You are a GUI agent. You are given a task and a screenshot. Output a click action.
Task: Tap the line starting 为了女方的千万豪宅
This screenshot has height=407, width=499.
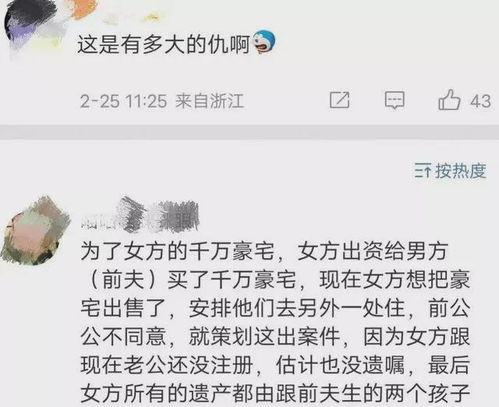point(264,252)
